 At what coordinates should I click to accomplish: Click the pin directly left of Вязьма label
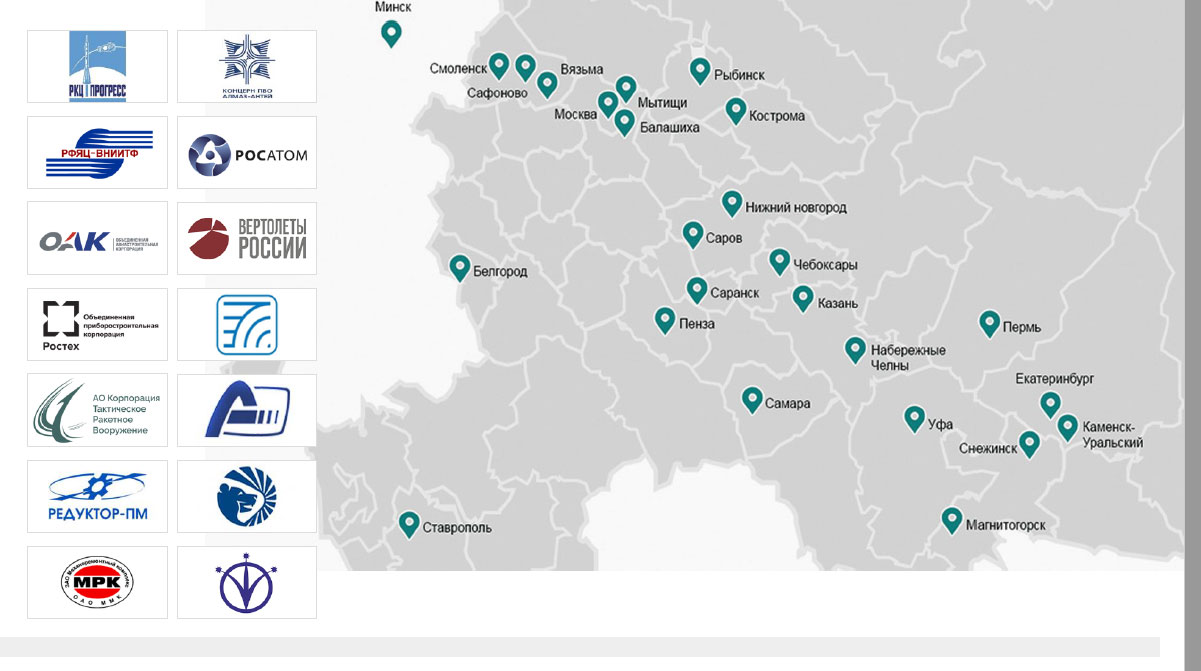[x=547, y=84]
